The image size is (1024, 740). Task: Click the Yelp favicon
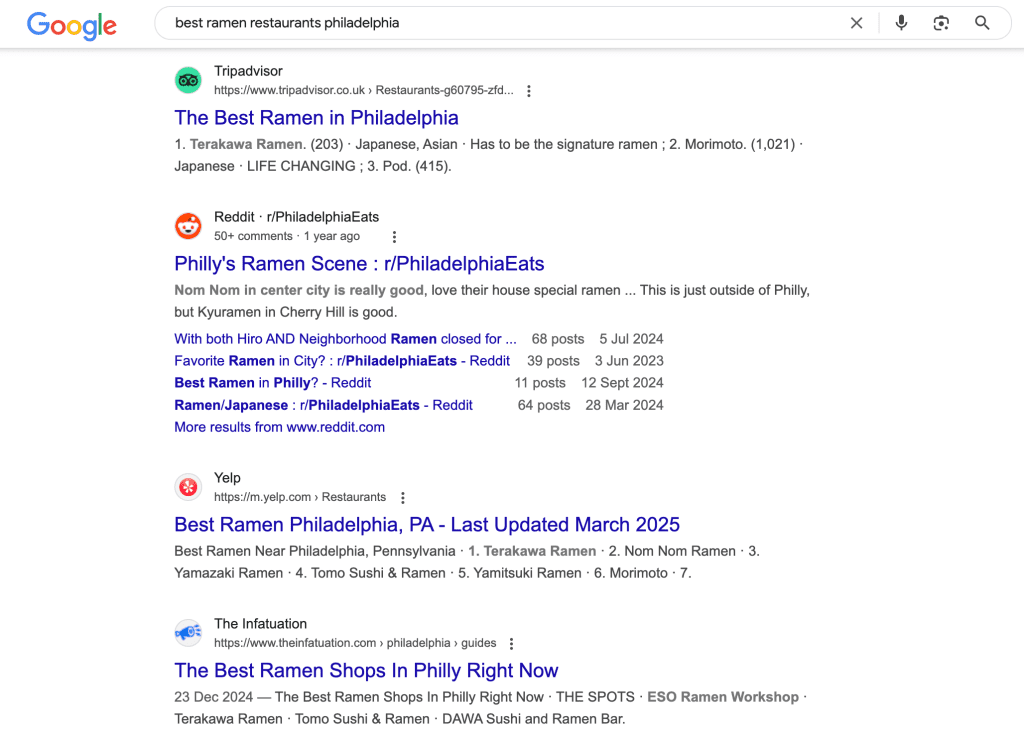pos(188,487)
